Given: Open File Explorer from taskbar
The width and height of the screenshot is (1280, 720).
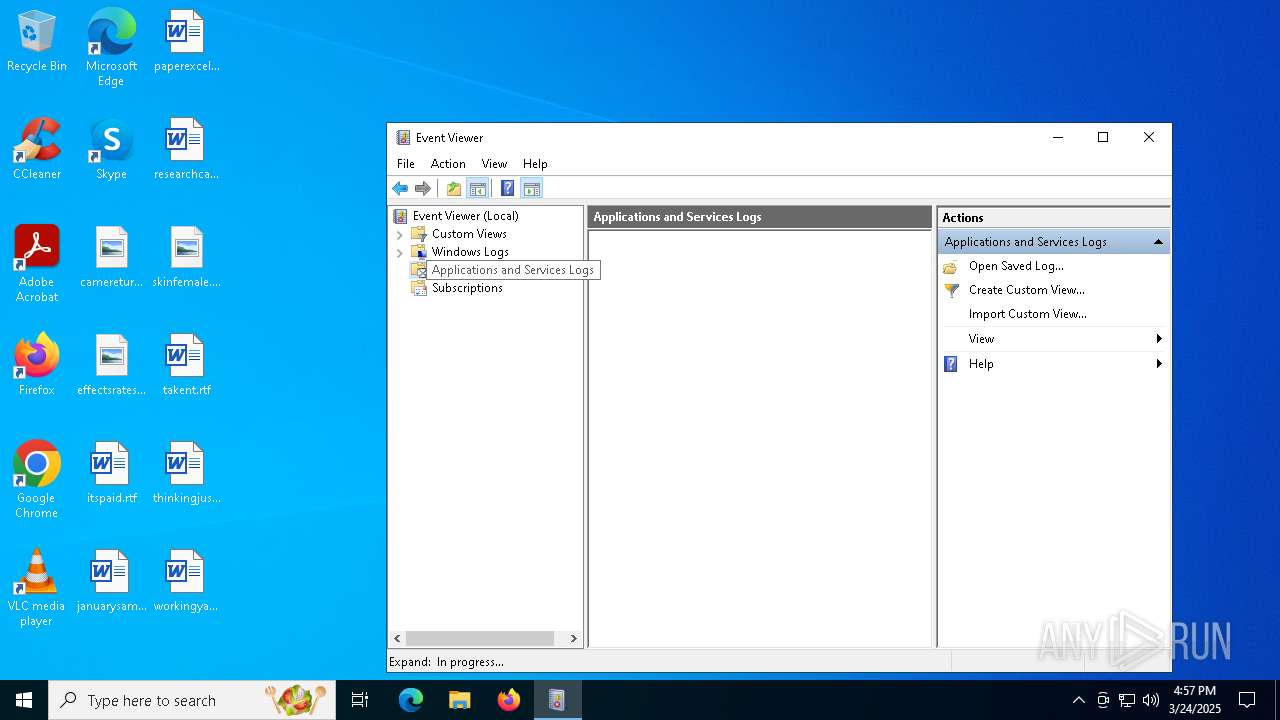Looking at the screenshot, I should coord(460,700).
